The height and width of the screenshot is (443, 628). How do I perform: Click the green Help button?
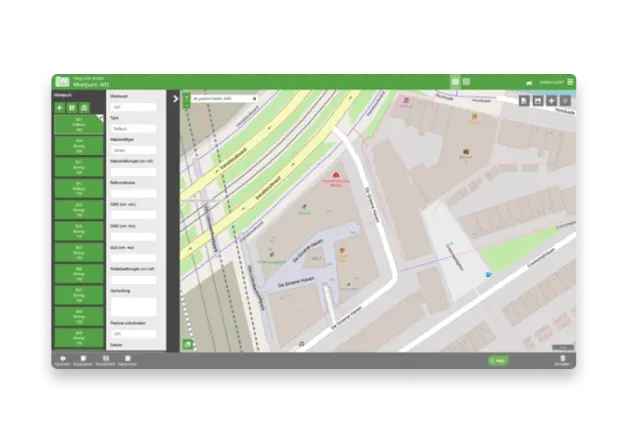[x=498, y=361]
